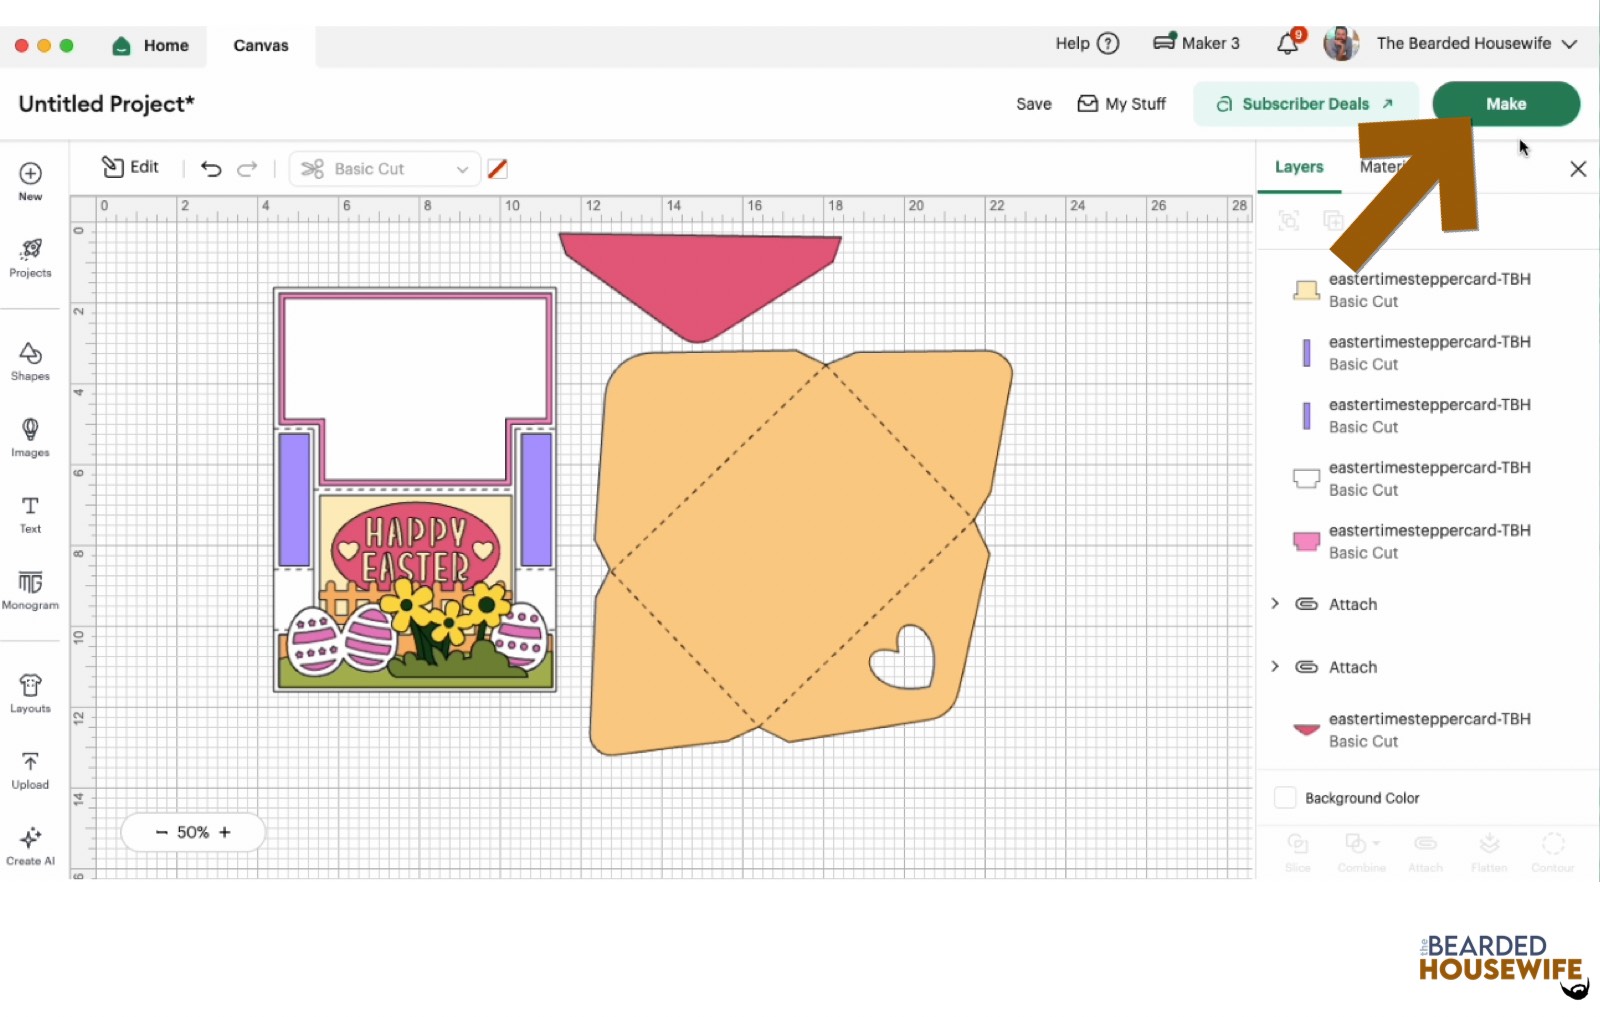Open the Create AI tool
1600x1017 pixels.
click(30, 846)
